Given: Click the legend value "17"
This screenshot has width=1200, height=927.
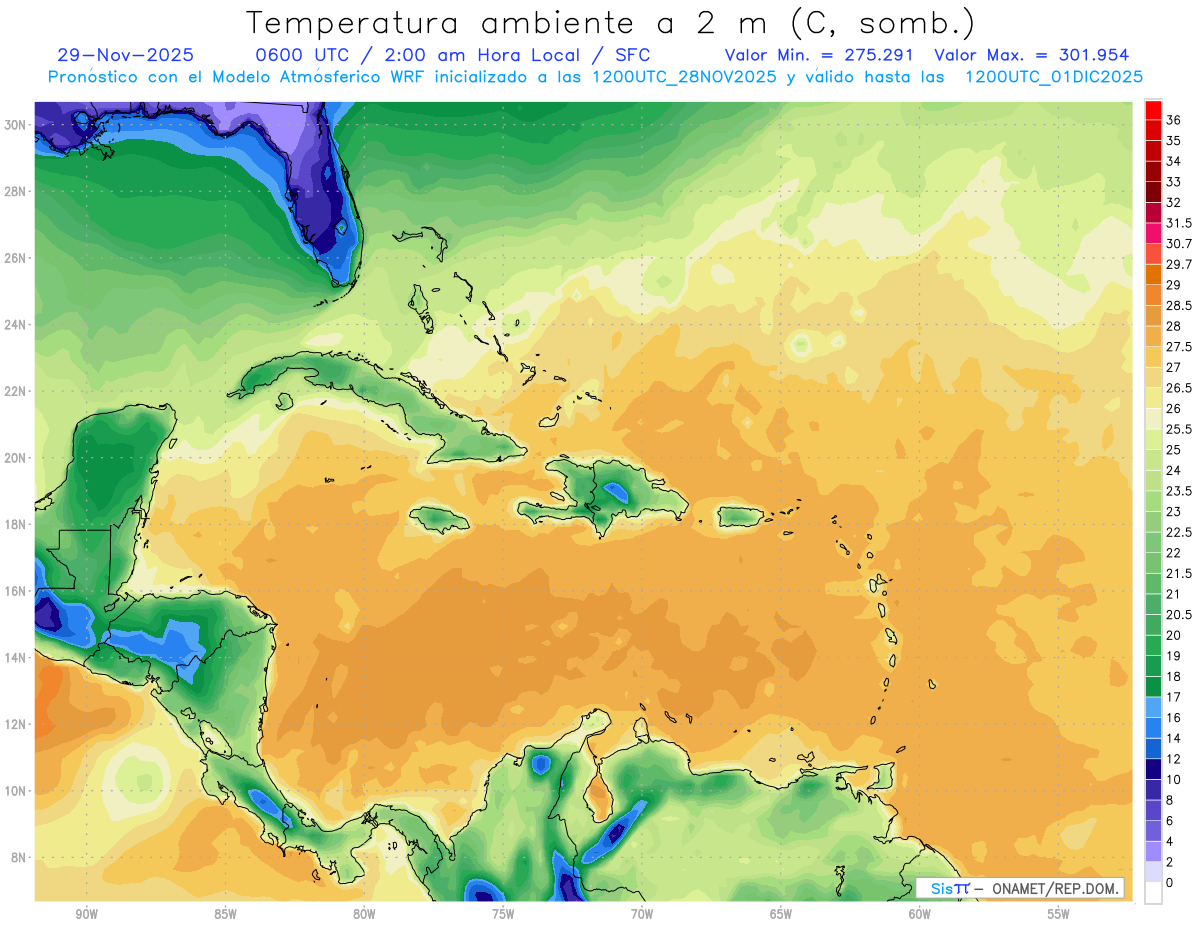Looking at the screenshot, I should pos(1174,697).
